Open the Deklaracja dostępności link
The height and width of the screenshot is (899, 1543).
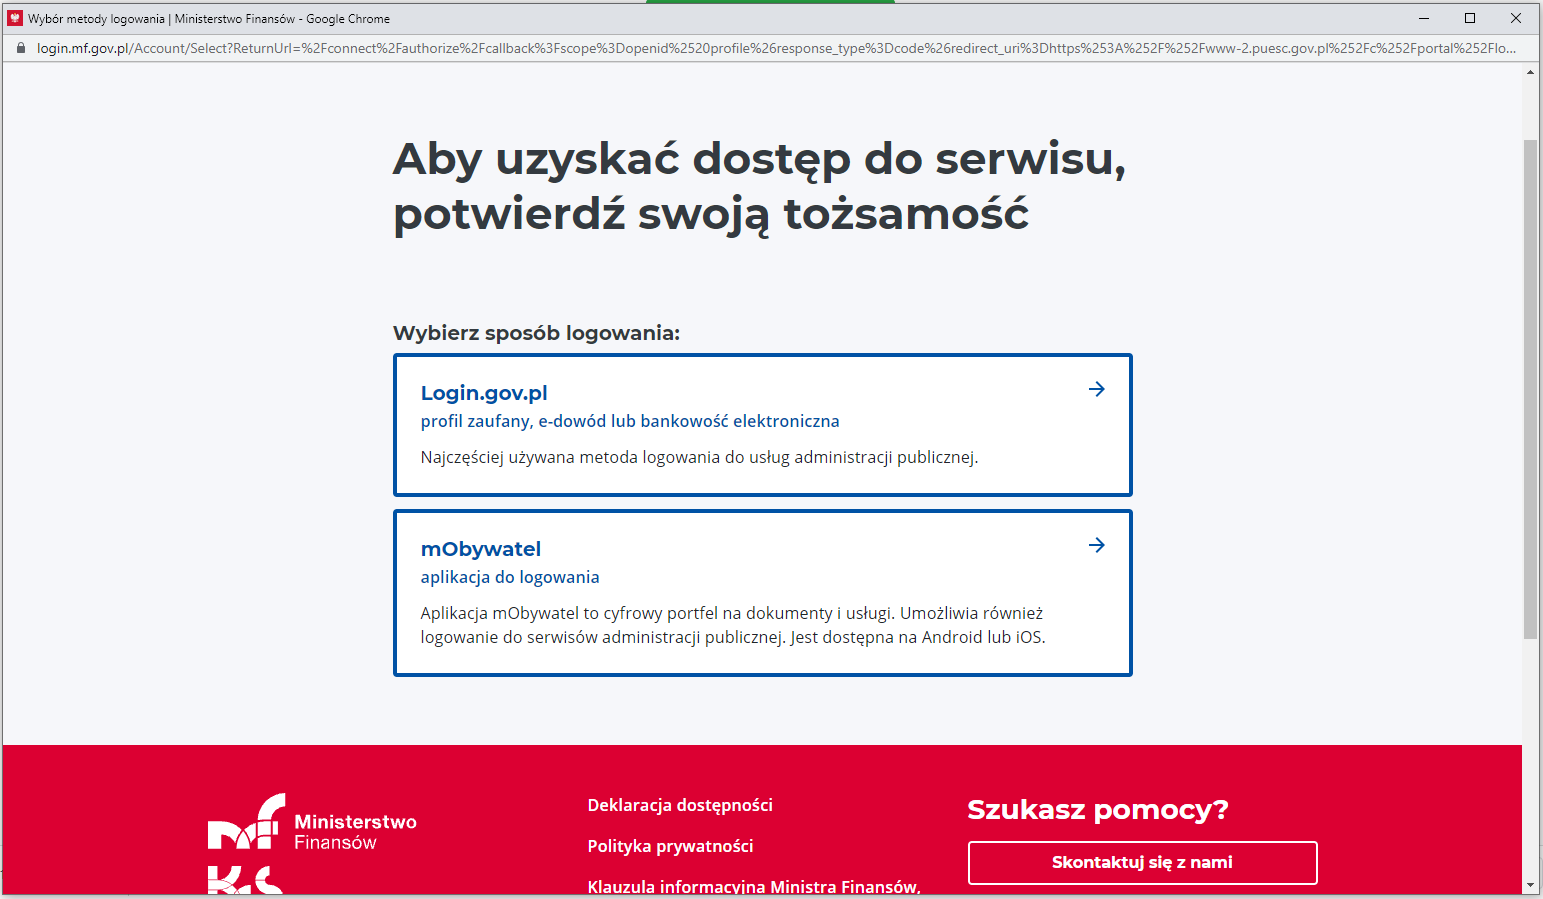pyautogui.click(x=680, y=805)
